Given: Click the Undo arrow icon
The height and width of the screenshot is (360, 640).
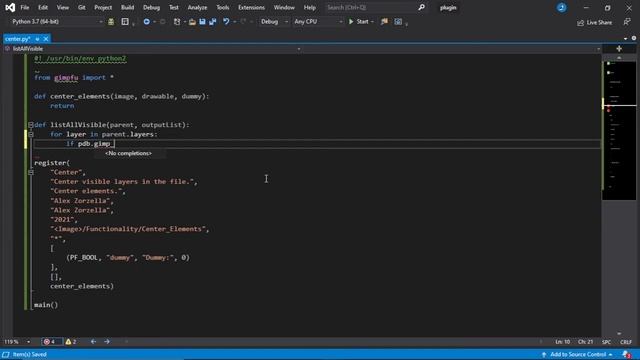Looking at the screenshot, I should click(226, 22).
